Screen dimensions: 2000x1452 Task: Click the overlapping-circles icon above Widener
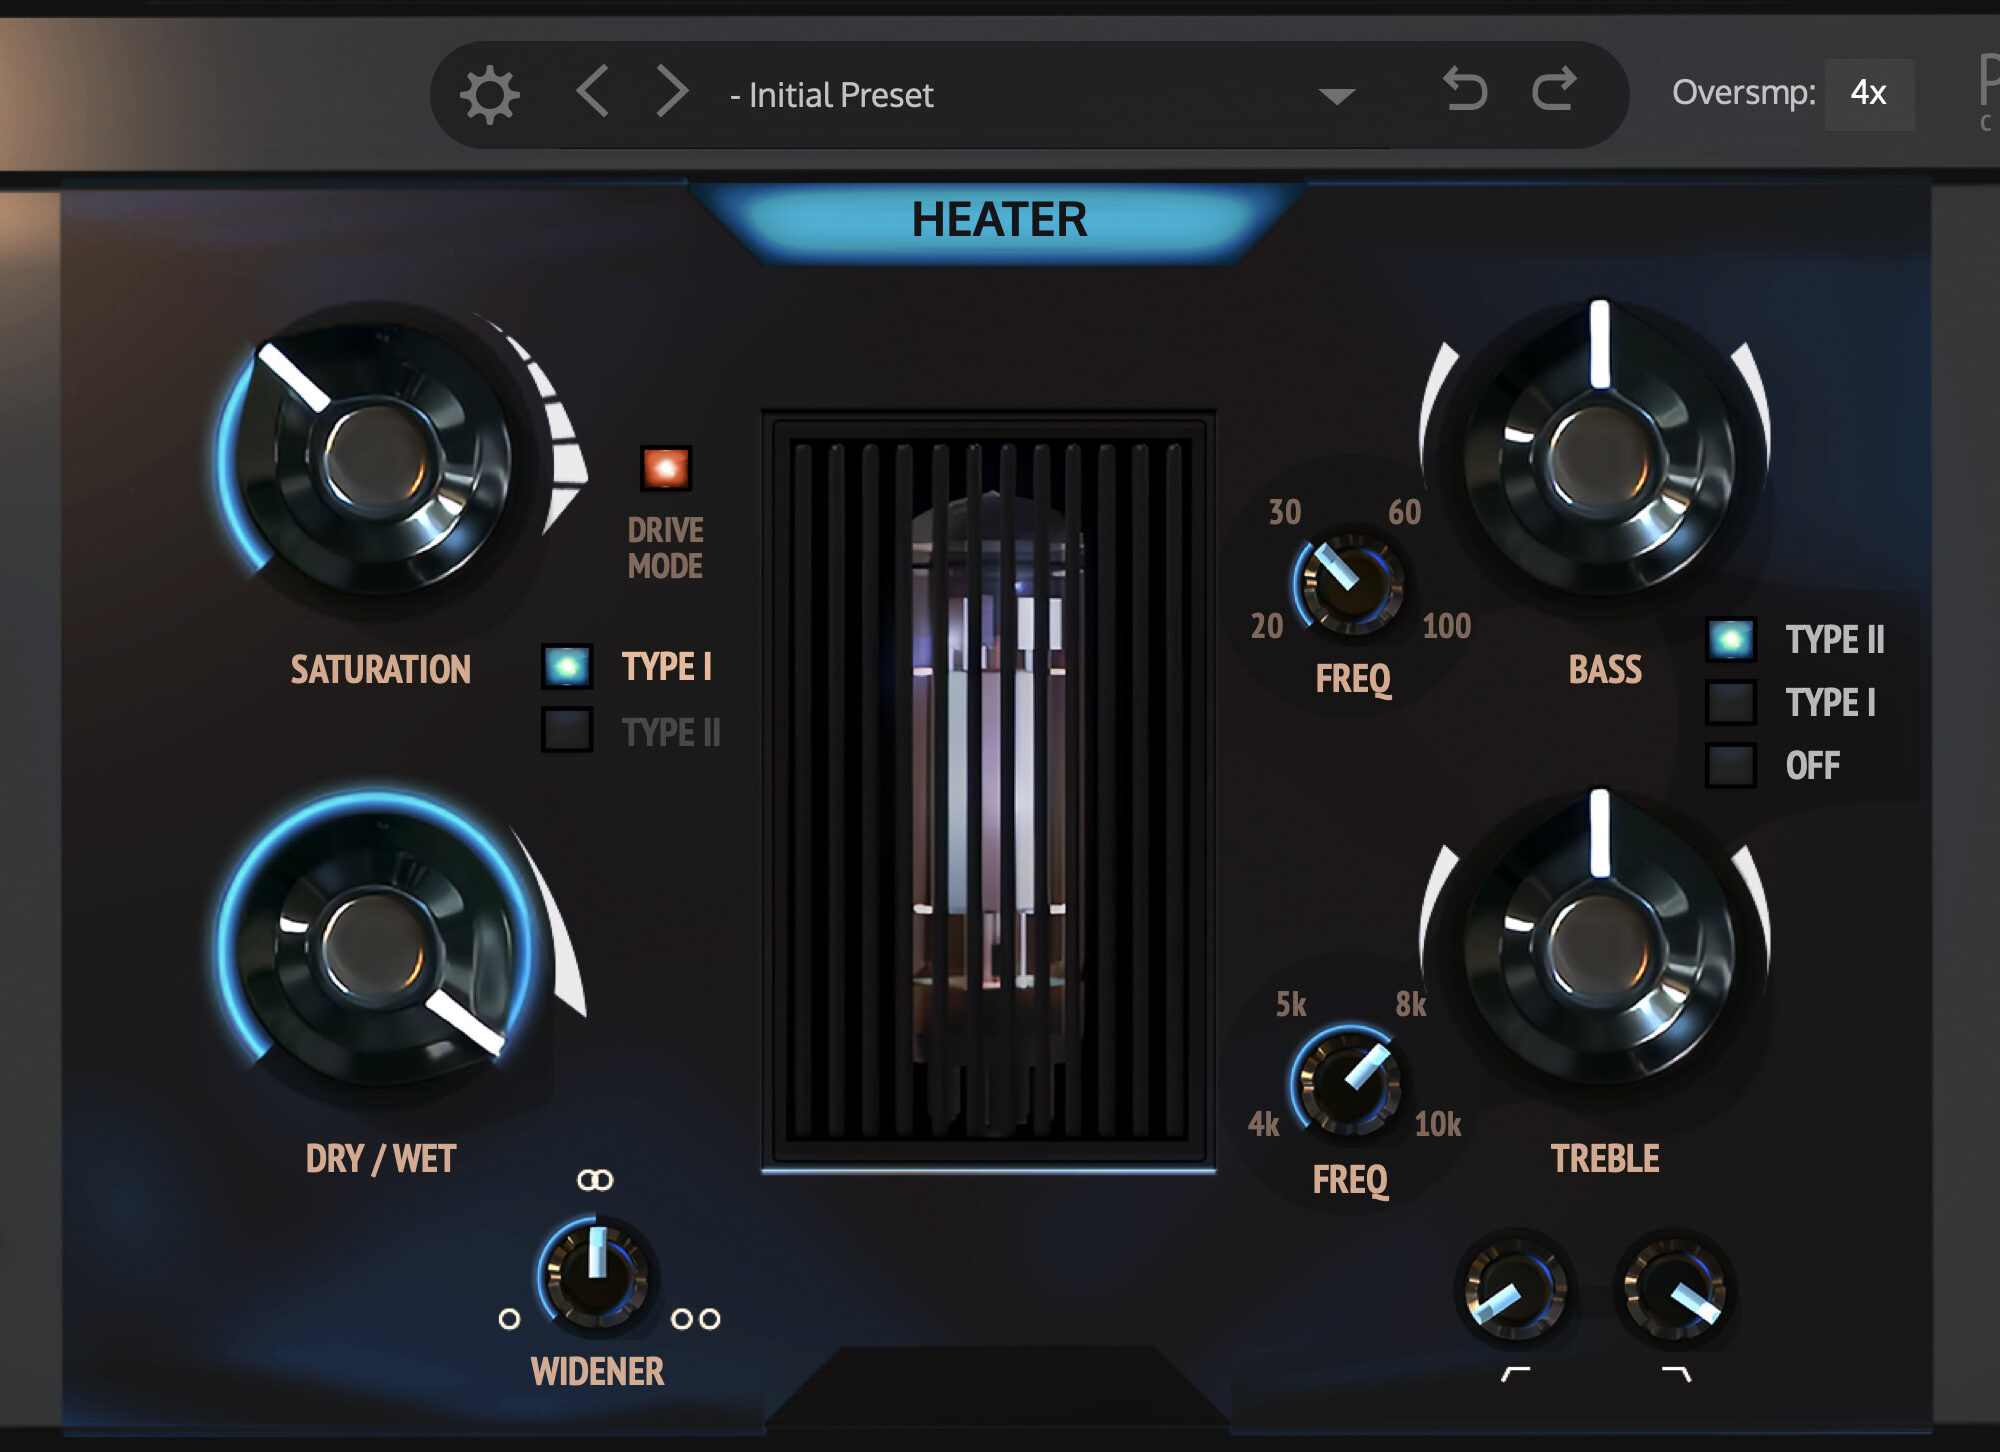[595, 1180]
